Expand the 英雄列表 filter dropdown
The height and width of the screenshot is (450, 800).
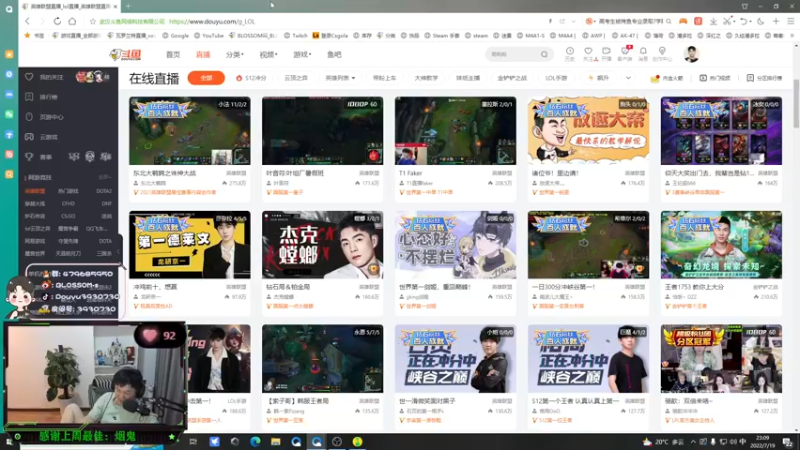pyautogui.click(x=340, y=78)
